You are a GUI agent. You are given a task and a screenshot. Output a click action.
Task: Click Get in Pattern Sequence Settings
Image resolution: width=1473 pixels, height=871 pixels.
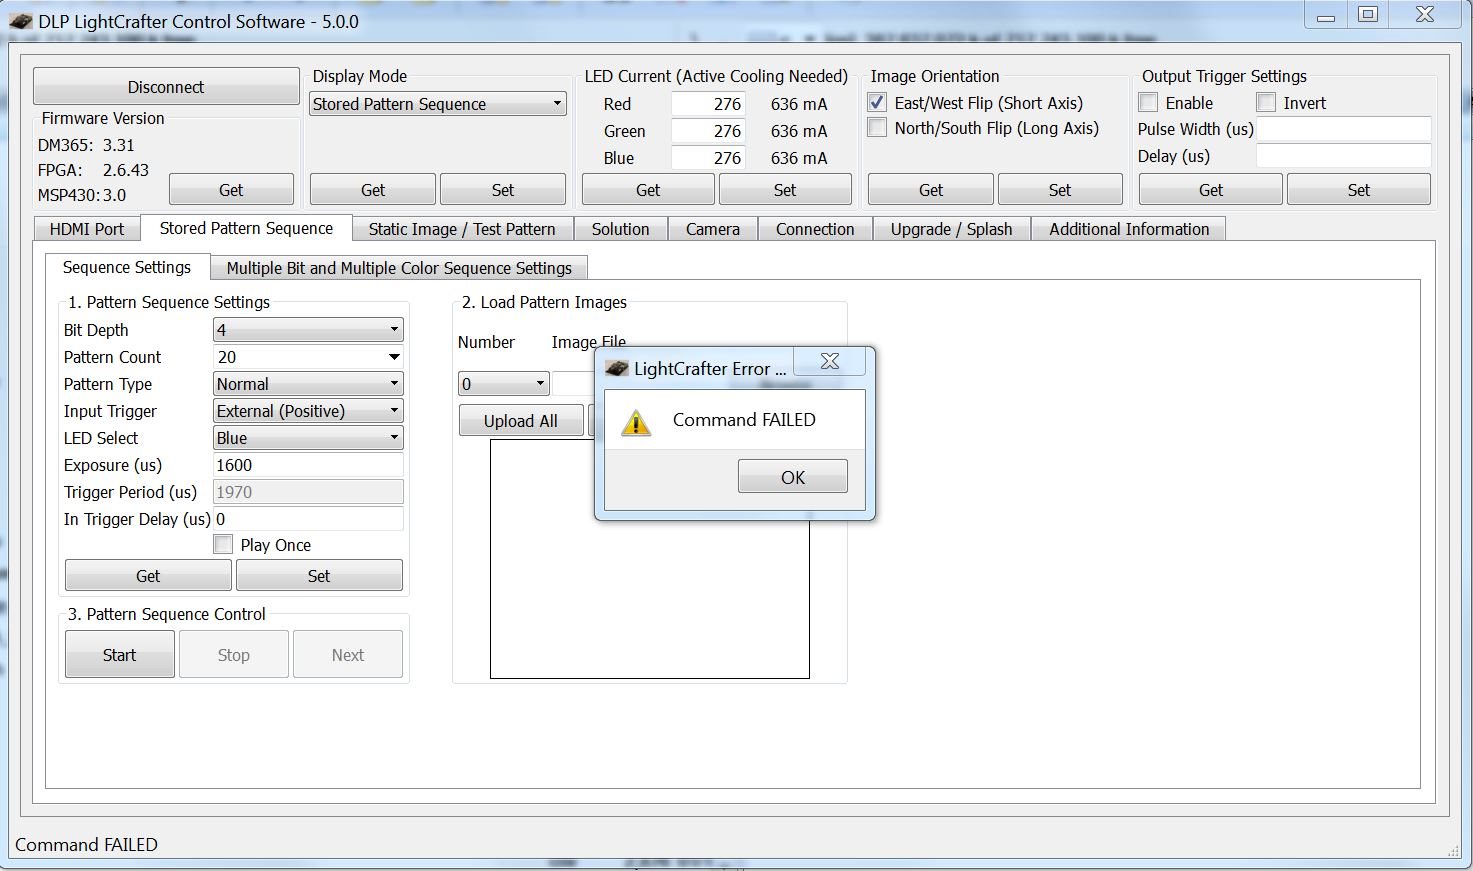(148, 576)
